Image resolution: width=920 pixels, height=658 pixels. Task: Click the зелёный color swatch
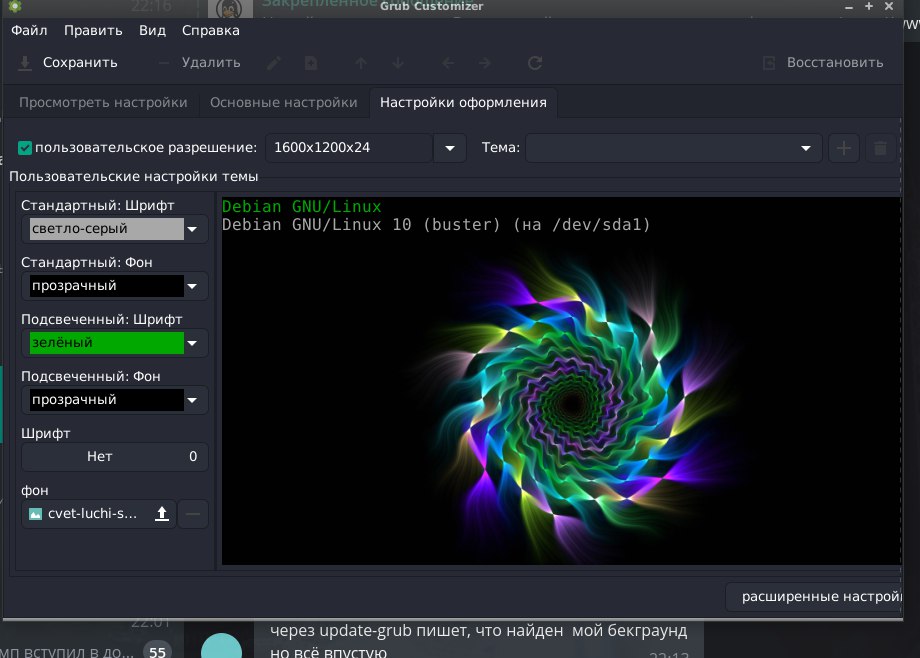pos(107,343)
